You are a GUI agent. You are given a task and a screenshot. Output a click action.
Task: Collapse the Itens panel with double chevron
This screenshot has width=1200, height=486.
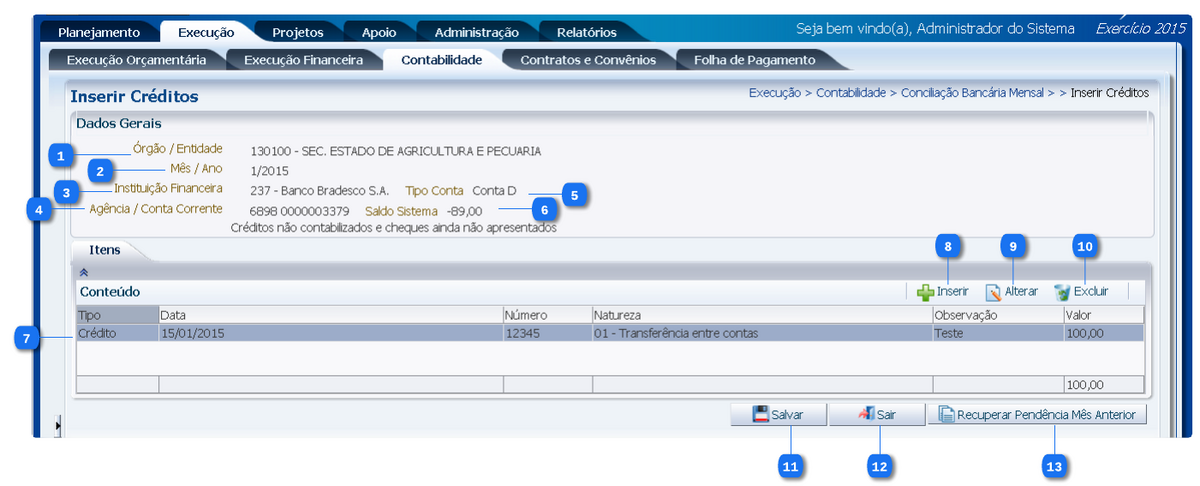tap(84, 271)
